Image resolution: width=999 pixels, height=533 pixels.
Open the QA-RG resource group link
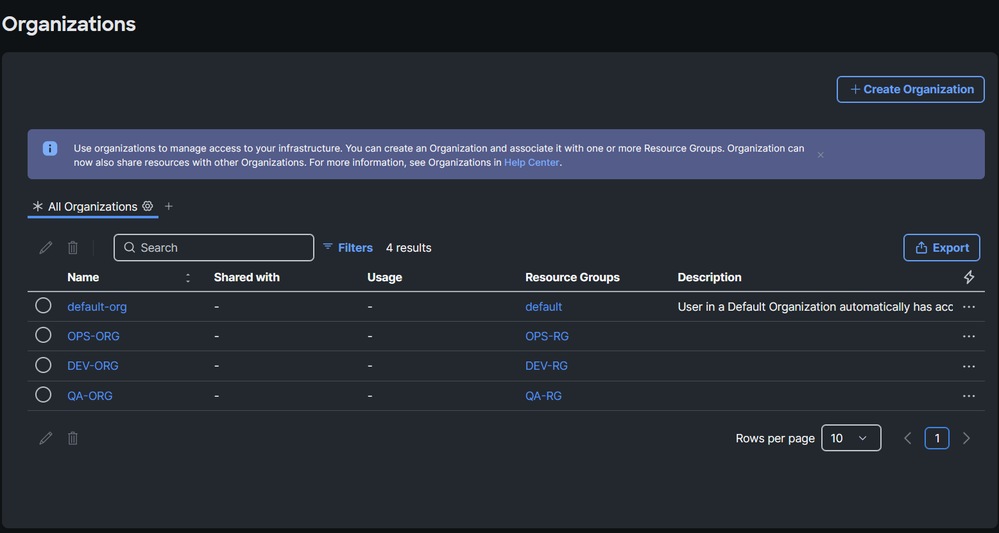pyautogui.click(x=543, y=396)
